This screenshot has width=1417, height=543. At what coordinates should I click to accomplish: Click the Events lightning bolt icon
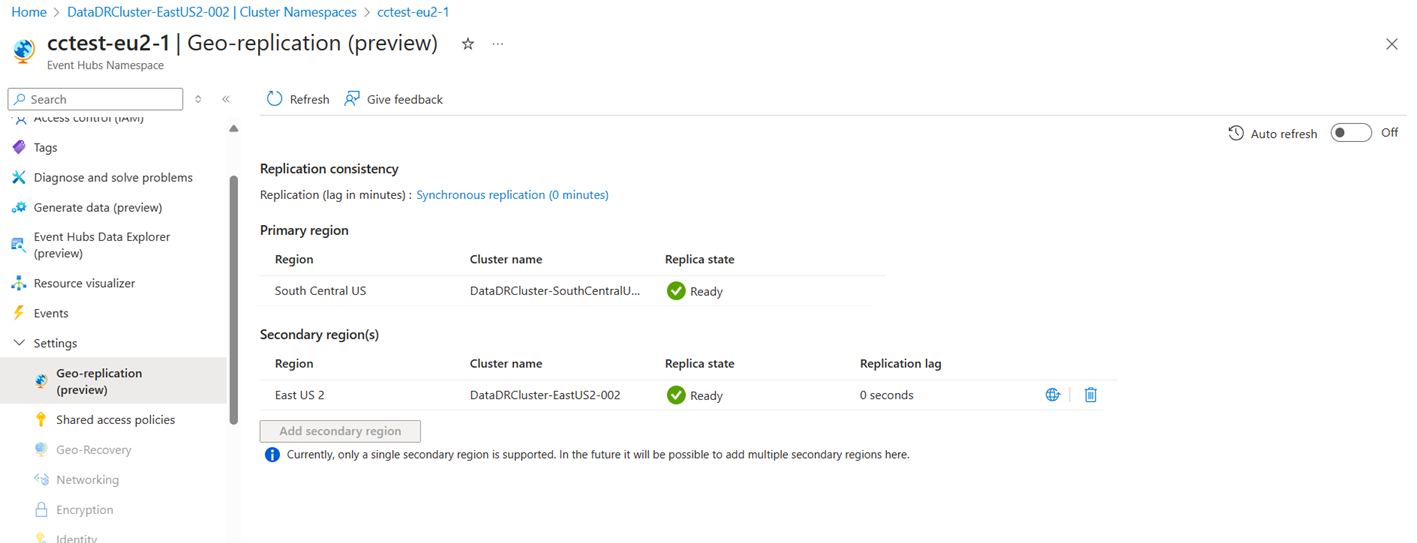(x=18, y=313)
